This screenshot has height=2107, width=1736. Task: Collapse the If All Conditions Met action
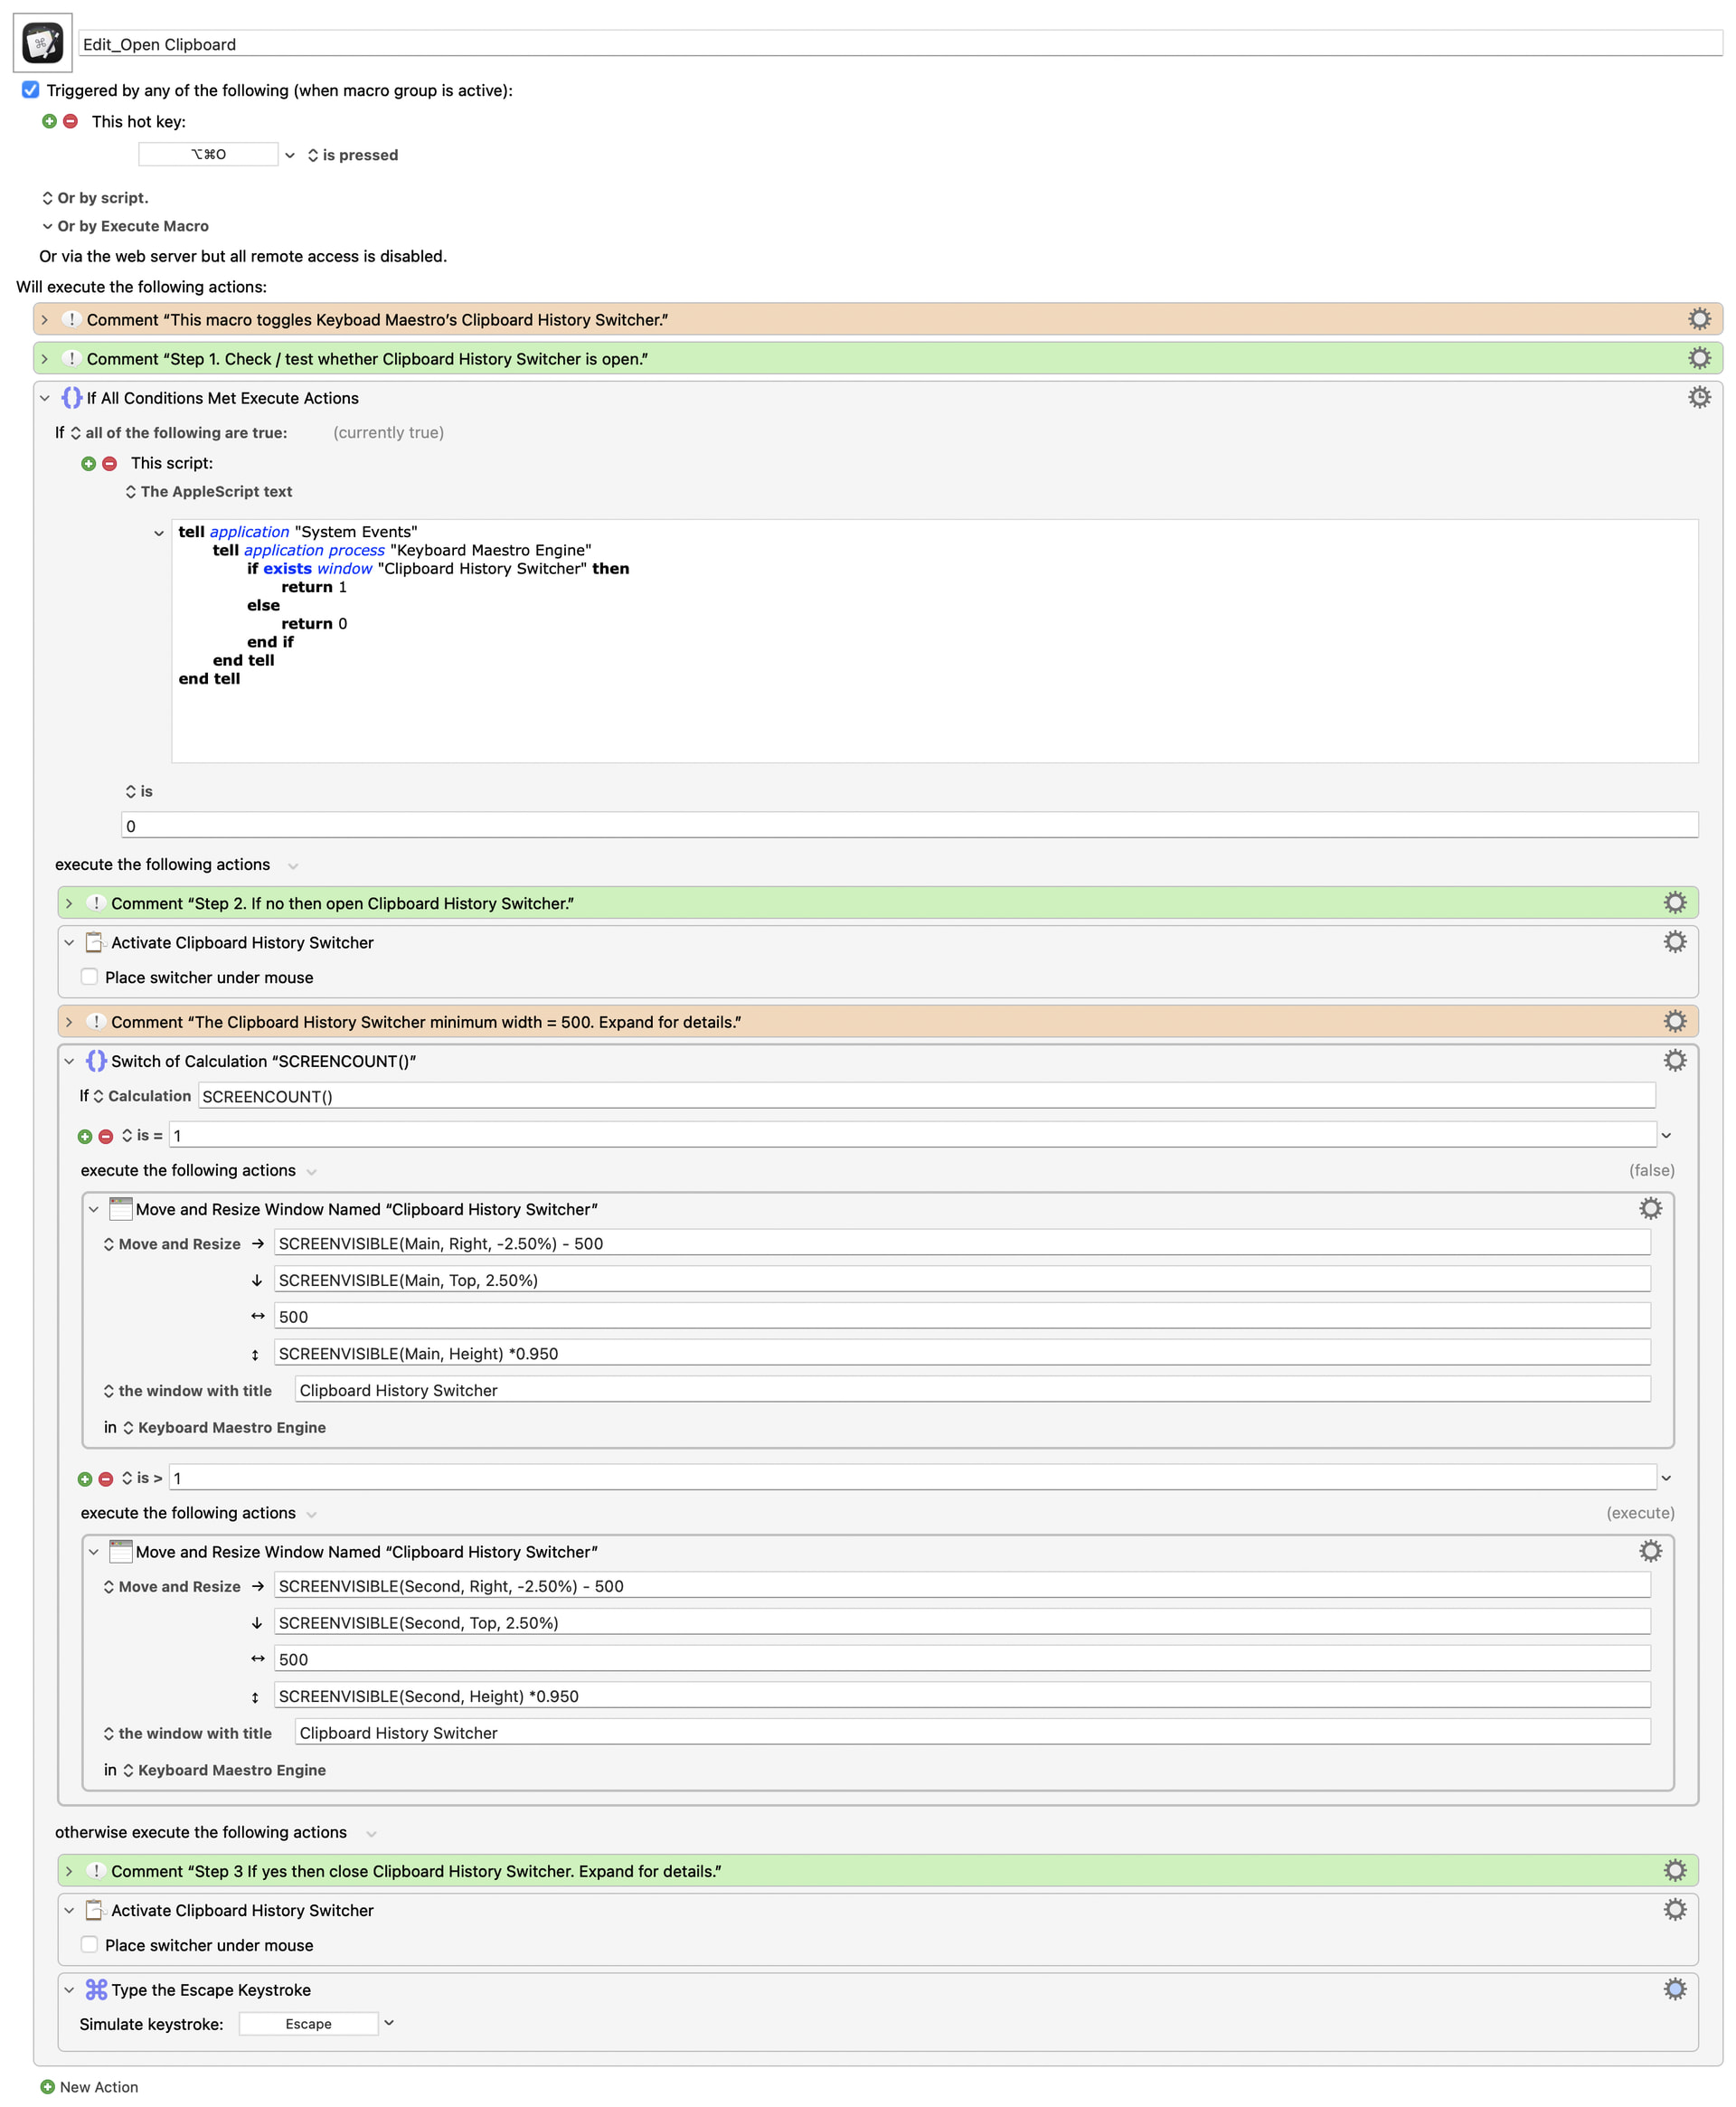click(45, 398)
